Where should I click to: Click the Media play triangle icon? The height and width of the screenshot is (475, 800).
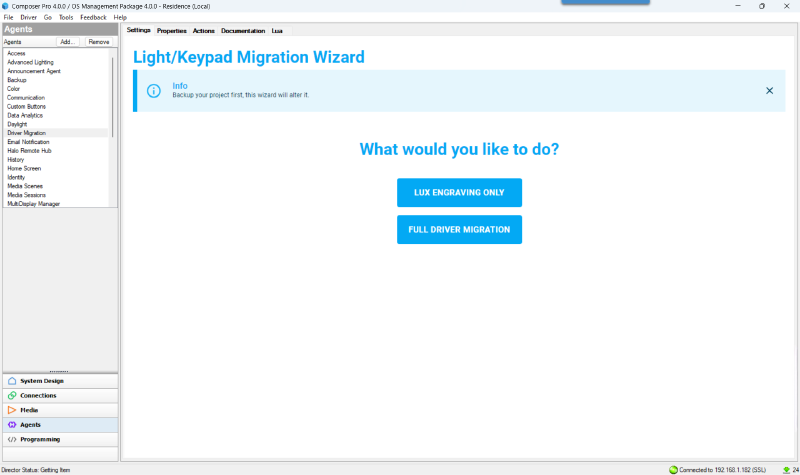(12, 410)
